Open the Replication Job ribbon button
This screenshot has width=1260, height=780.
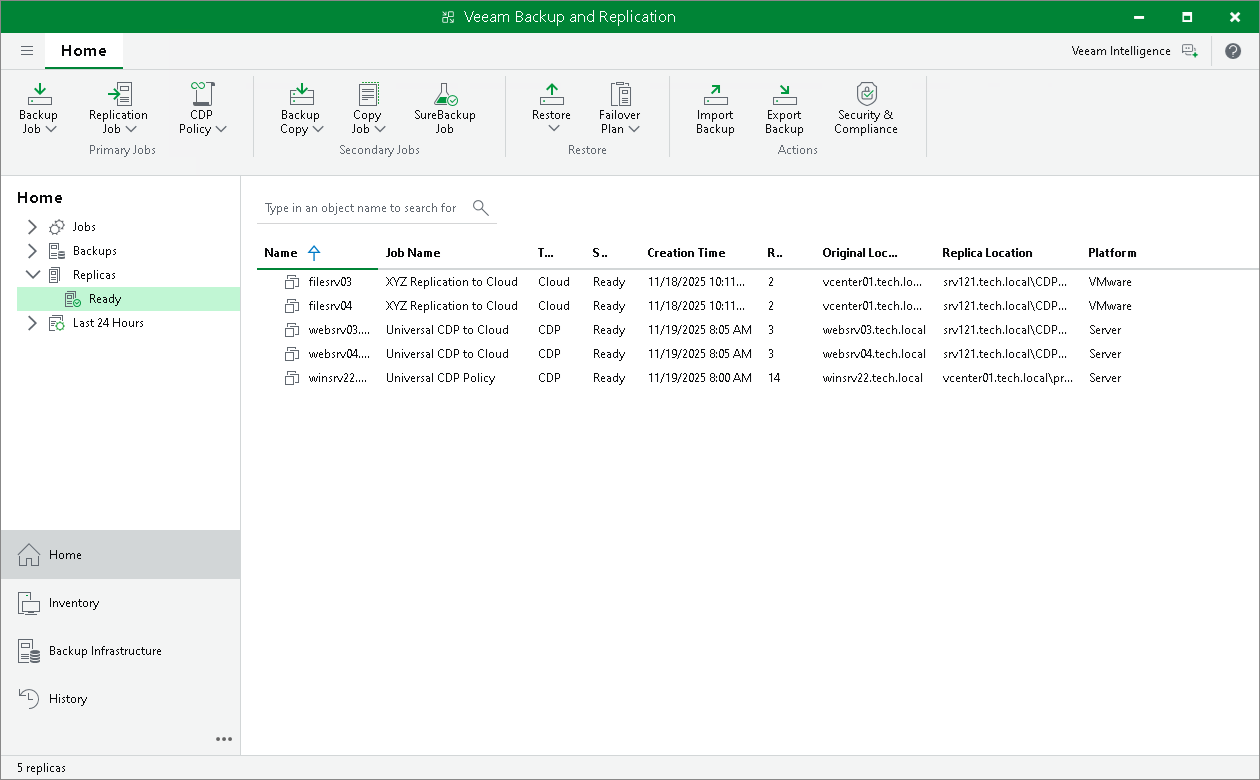point(118,96)
